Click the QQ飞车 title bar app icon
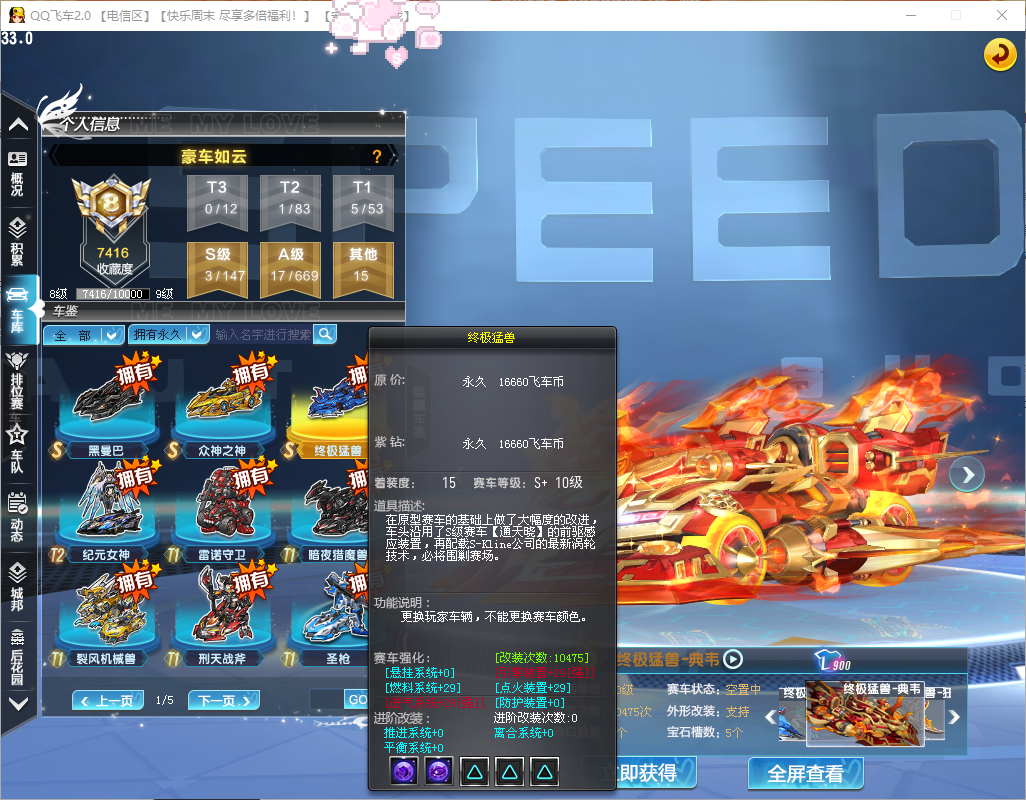Screen dimensions: 1026x800 pyautogui.click(x=16, y=14)
